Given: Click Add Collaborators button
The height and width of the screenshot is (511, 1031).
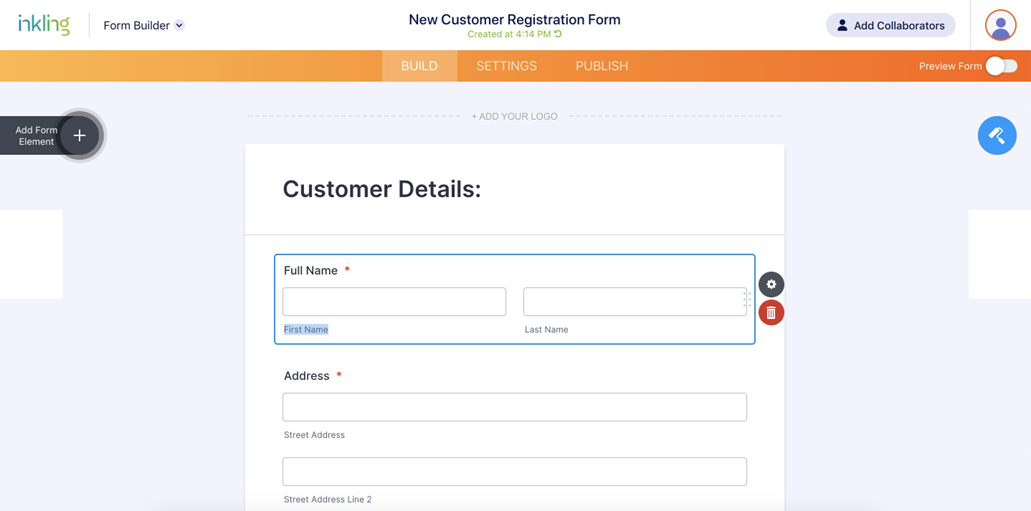Looking at the screenshot, I should 890,25.
